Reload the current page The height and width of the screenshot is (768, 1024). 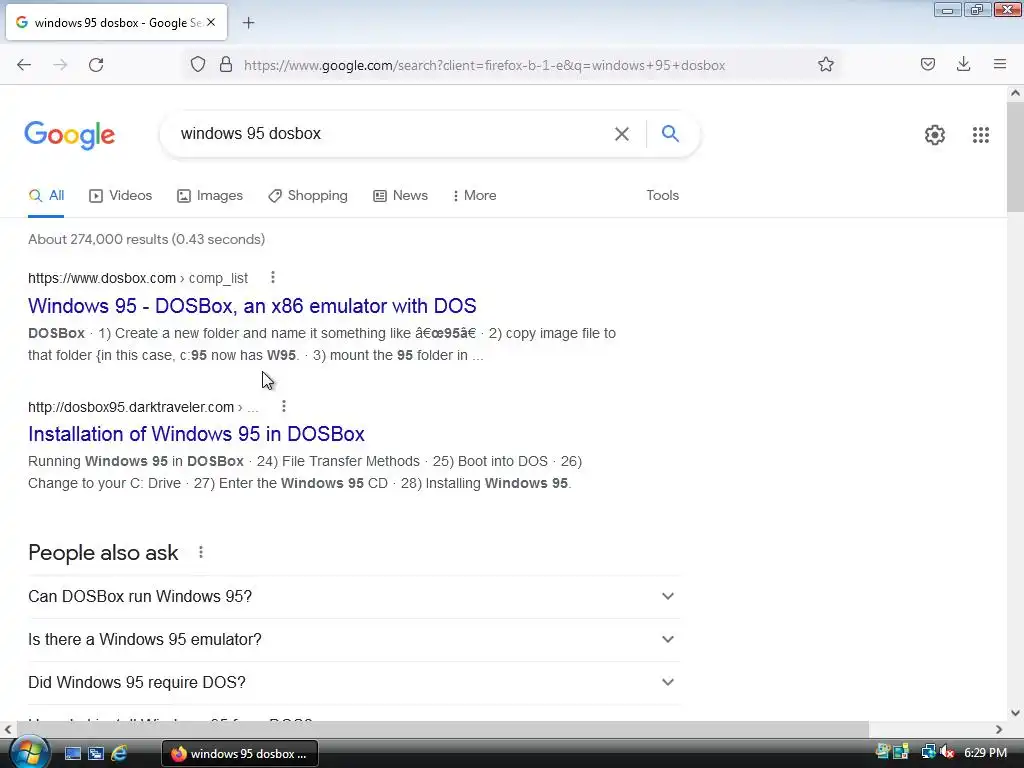pyautogui.click(x=96, y=65)
